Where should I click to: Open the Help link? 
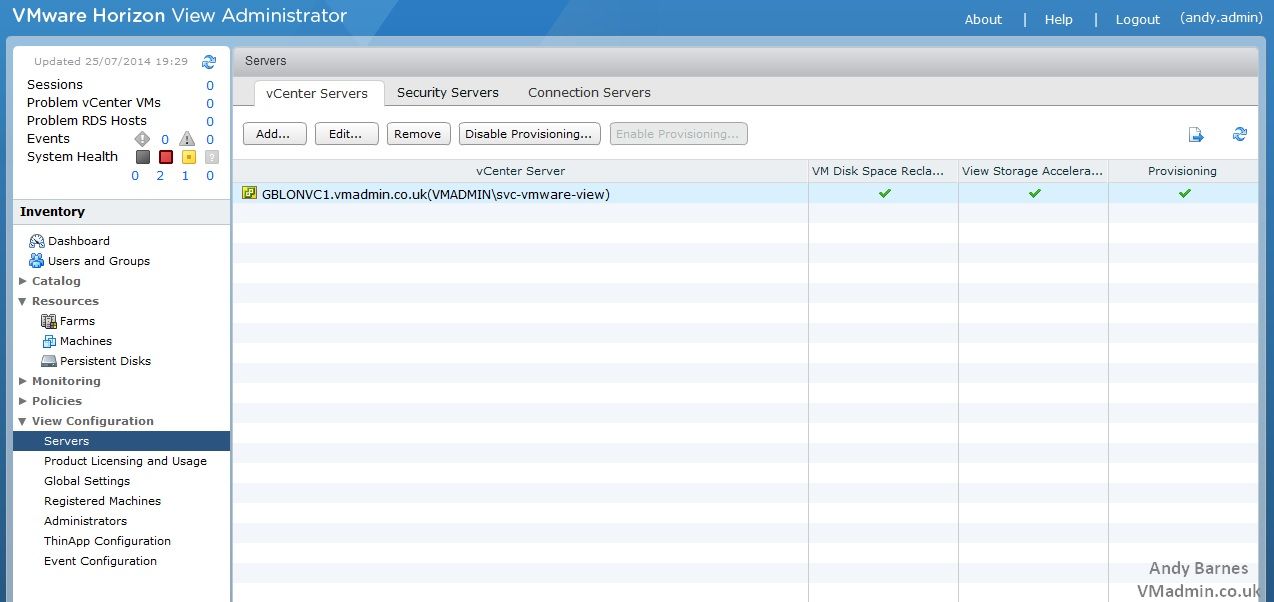click(1059, 20)
